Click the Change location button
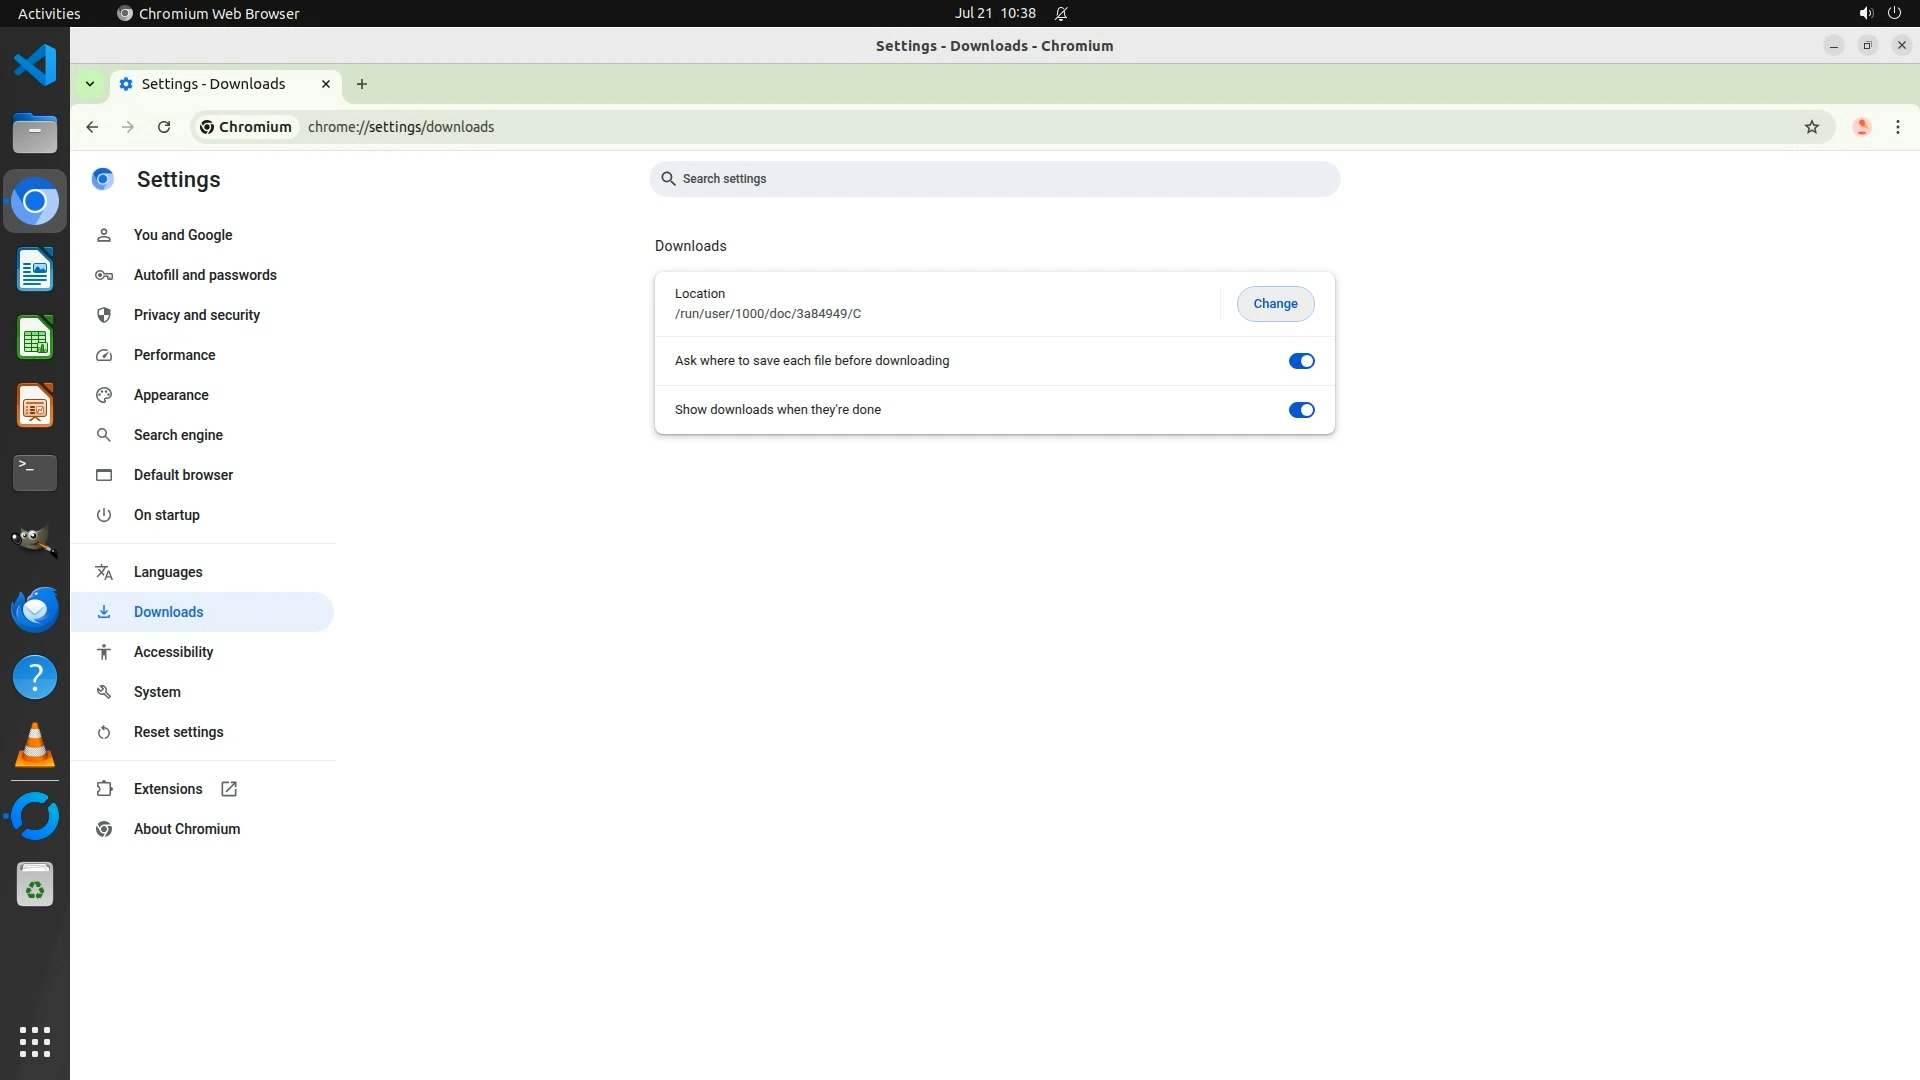This screenshot has width=1920, height=1080. pyautogui.click(x=1275, y=304)
